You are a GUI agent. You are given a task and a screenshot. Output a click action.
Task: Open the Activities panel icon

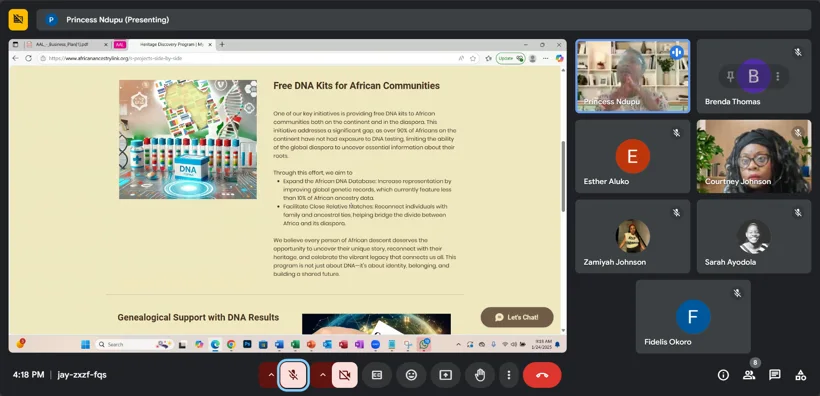pos(800,375)
